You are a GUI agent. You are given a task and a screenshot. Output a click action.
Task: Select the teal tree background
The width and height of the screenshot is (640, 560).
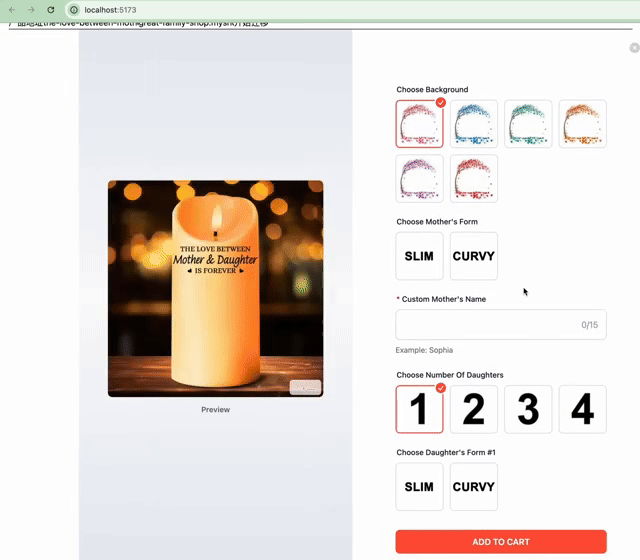(528, 124)
